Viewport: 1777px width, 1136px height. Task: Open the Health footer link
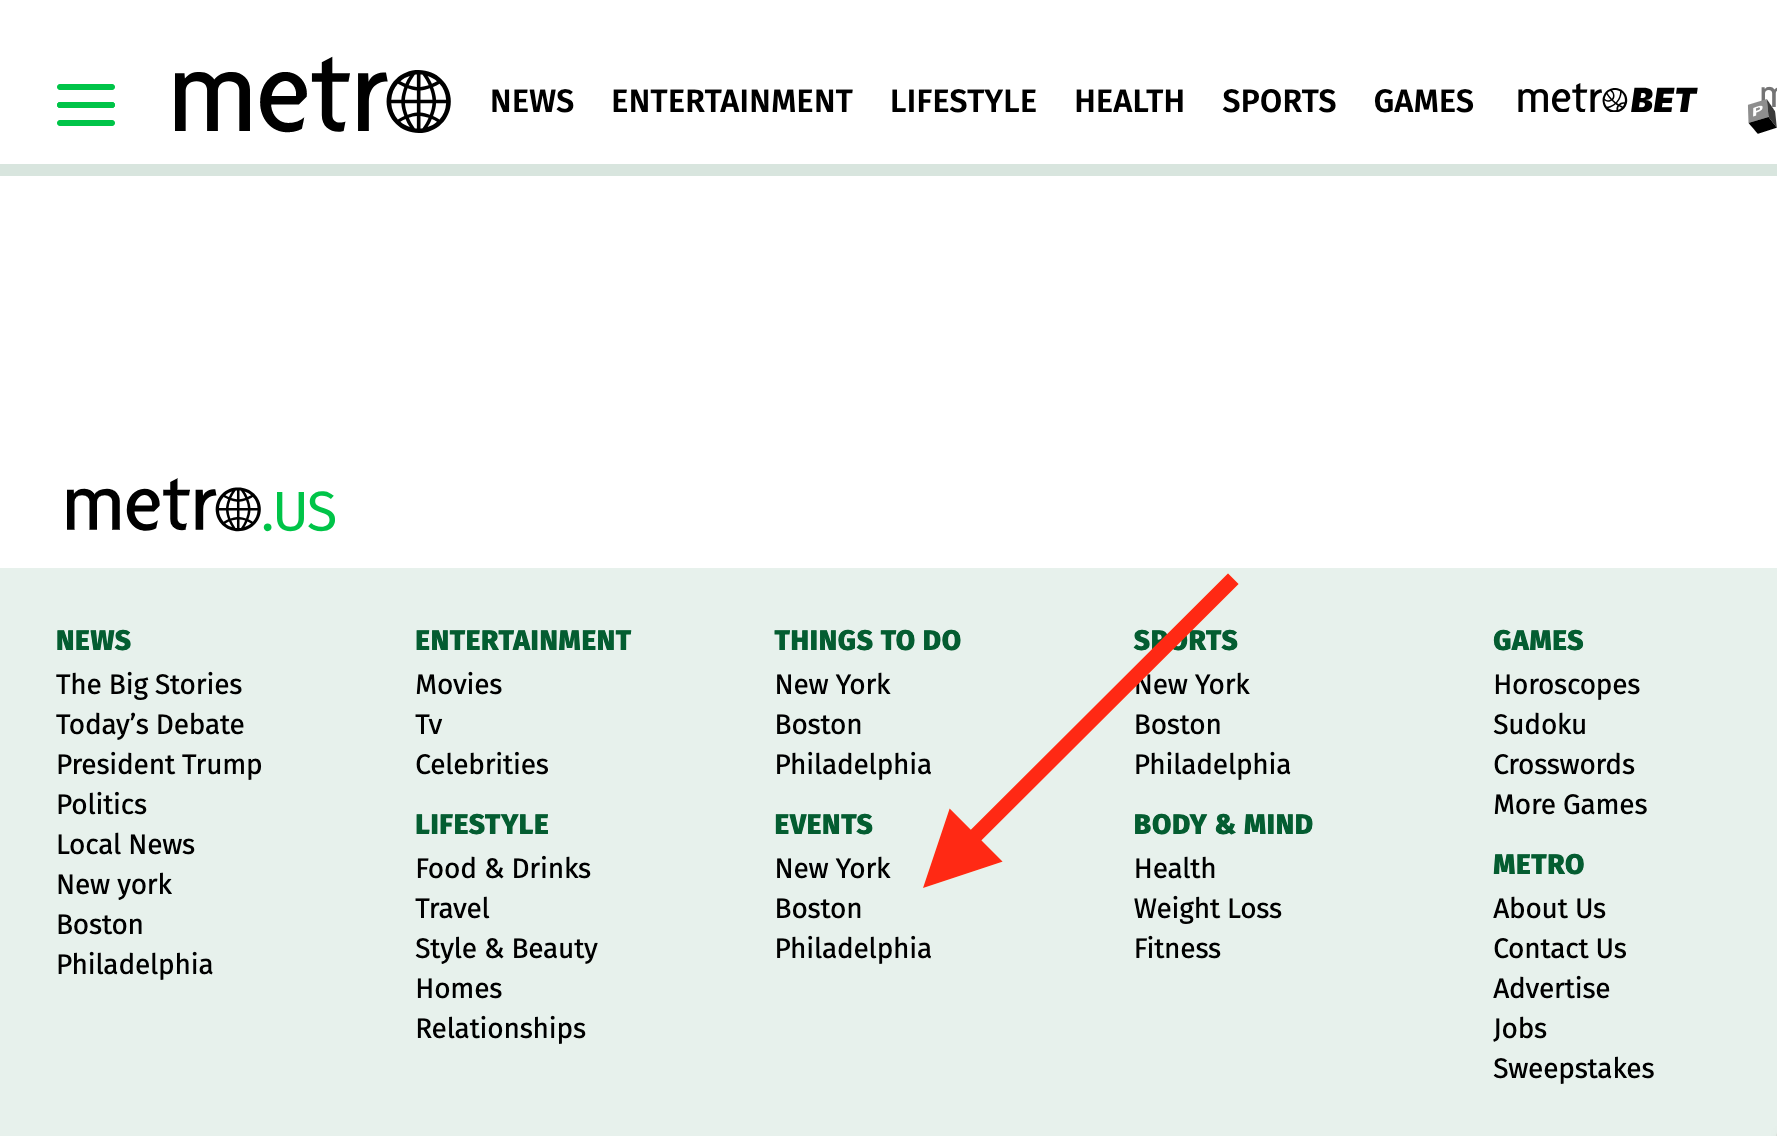click(x=1175, y=869)
